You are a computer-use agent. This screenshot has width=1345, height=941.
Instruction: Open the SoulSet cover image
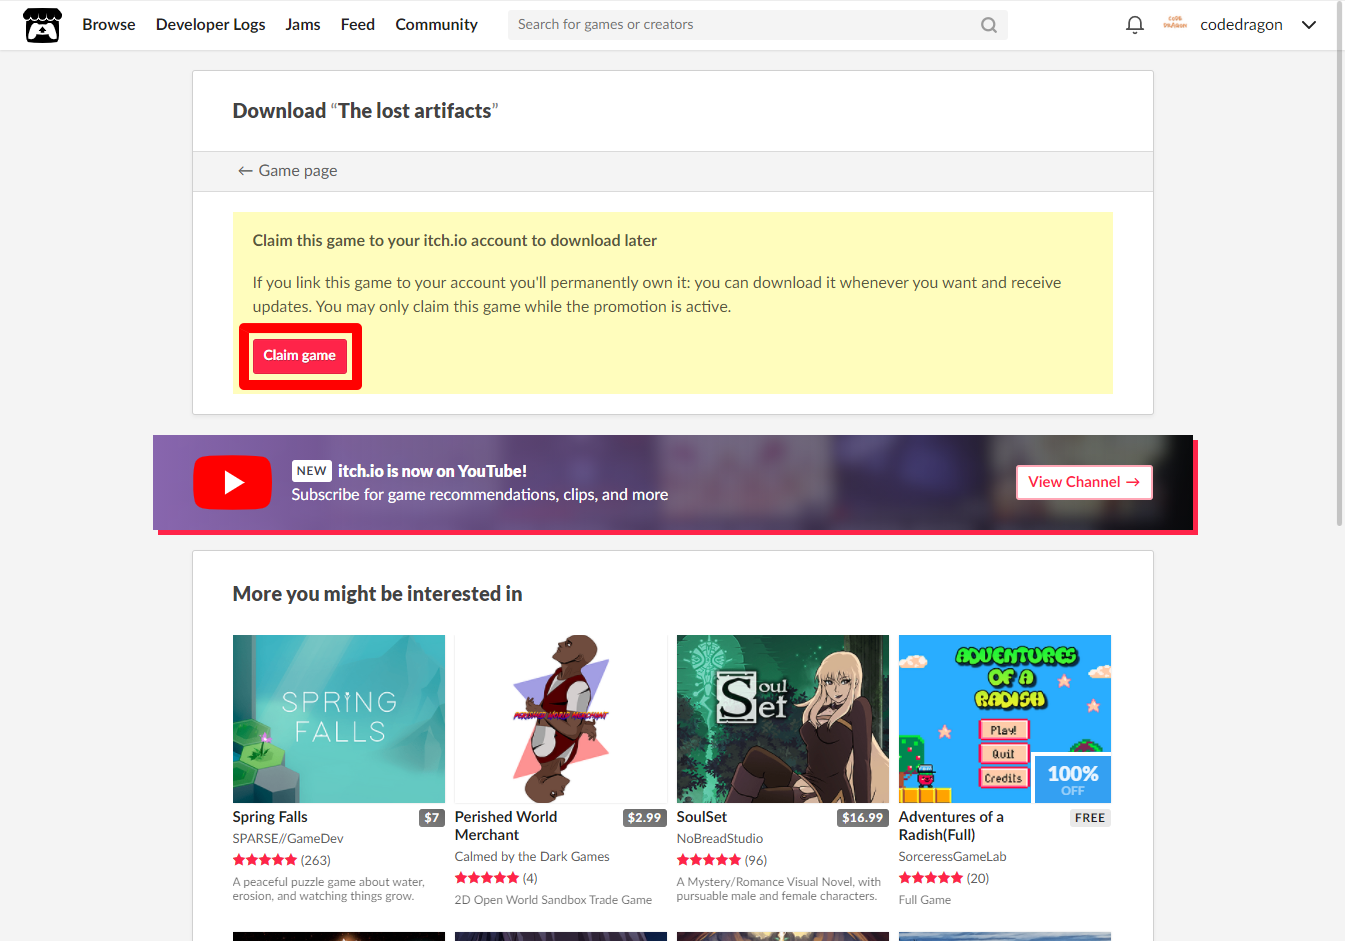tap(783, 719)
